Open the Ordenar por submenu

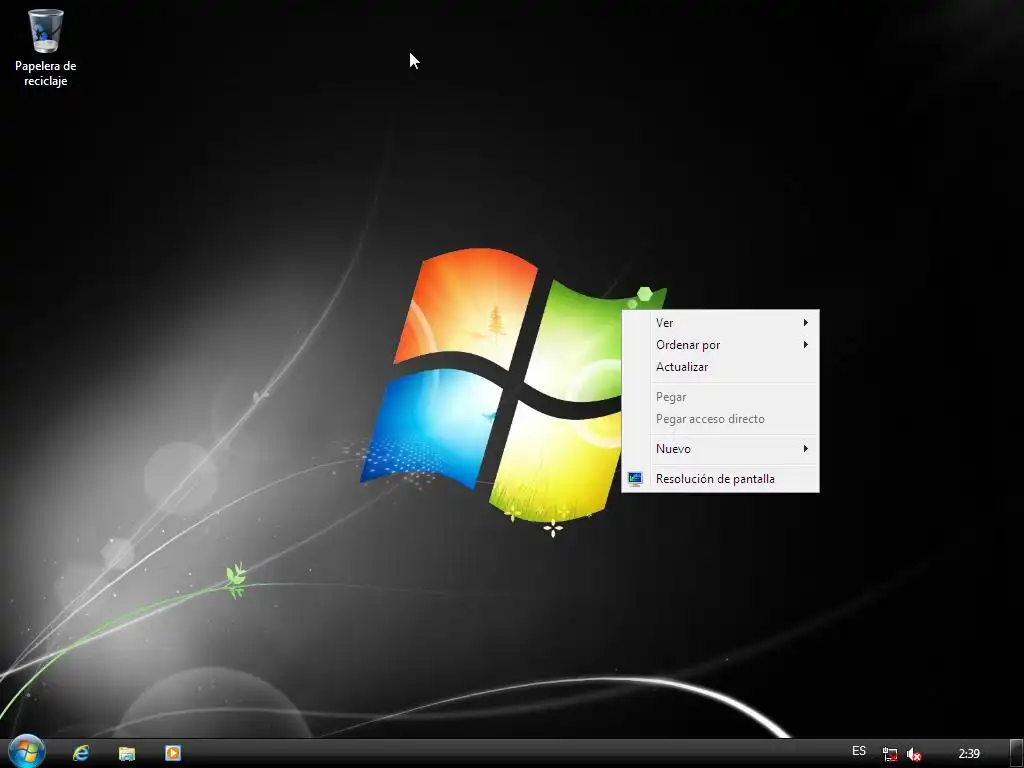click(720, 345)
